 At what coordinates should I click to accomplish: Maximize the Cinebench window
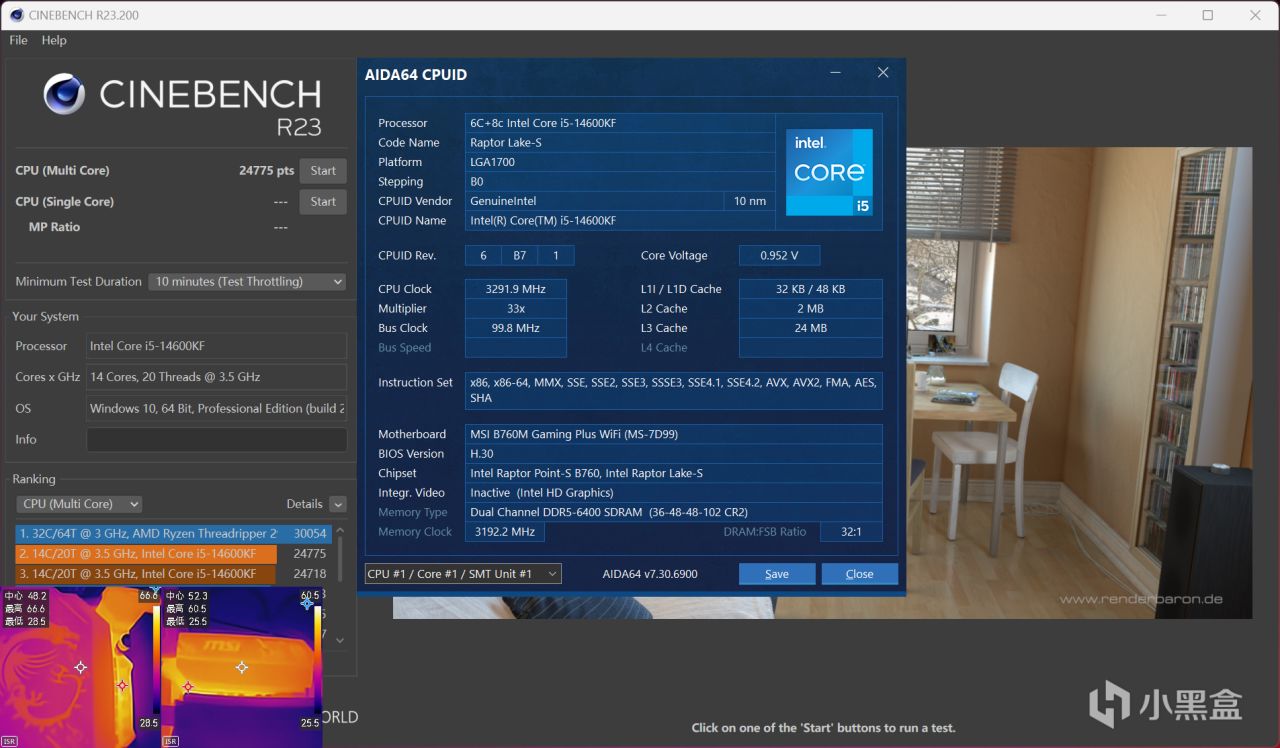(x=1208, y=15)
